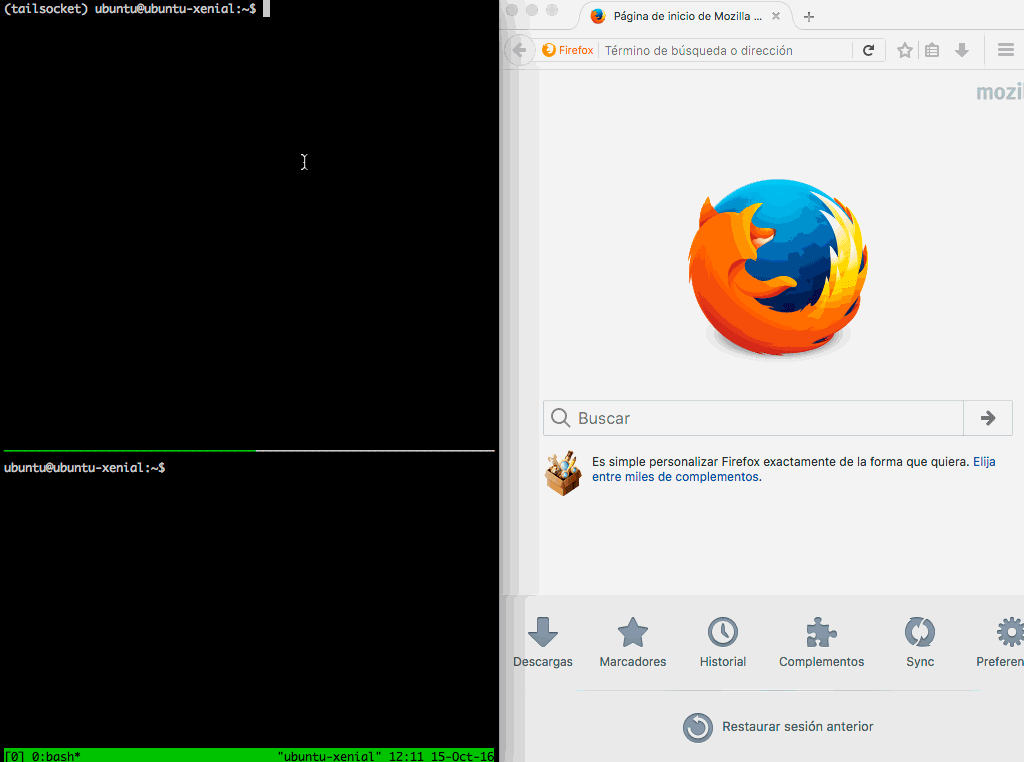
Task: Click the add-ons toolbox icon
Action: 563,473
